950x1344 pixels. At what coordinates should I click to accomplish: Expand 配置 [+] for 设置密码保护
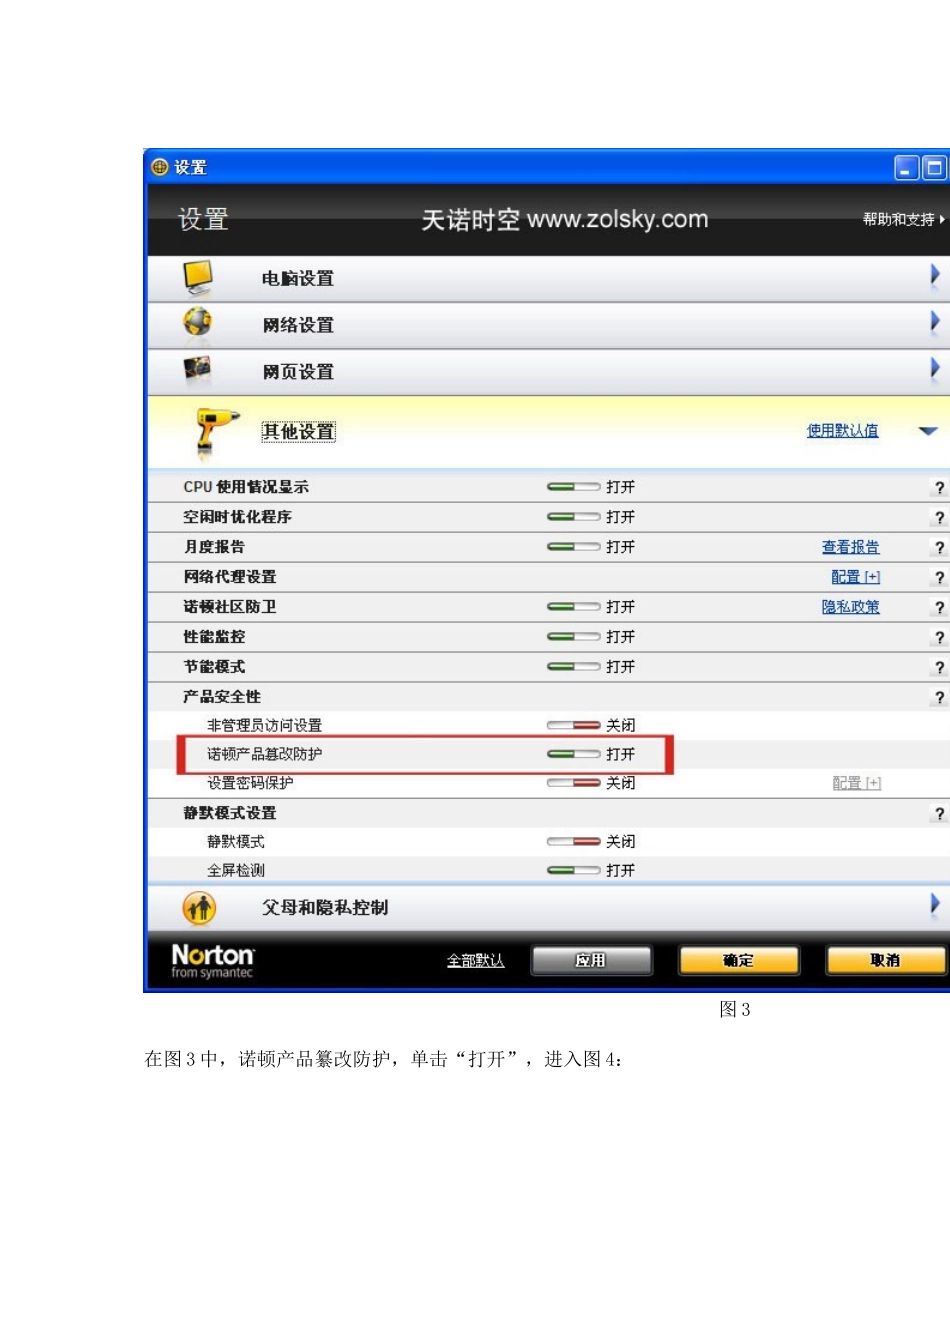[857, 783]
